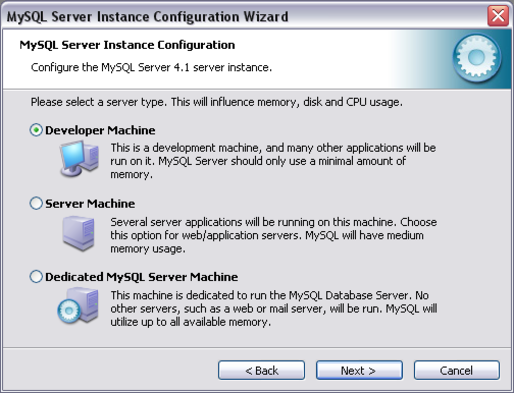Click the bold "Server Machine" label text
Viewport: 514px width, 393px height.
[x=90, y=203]
